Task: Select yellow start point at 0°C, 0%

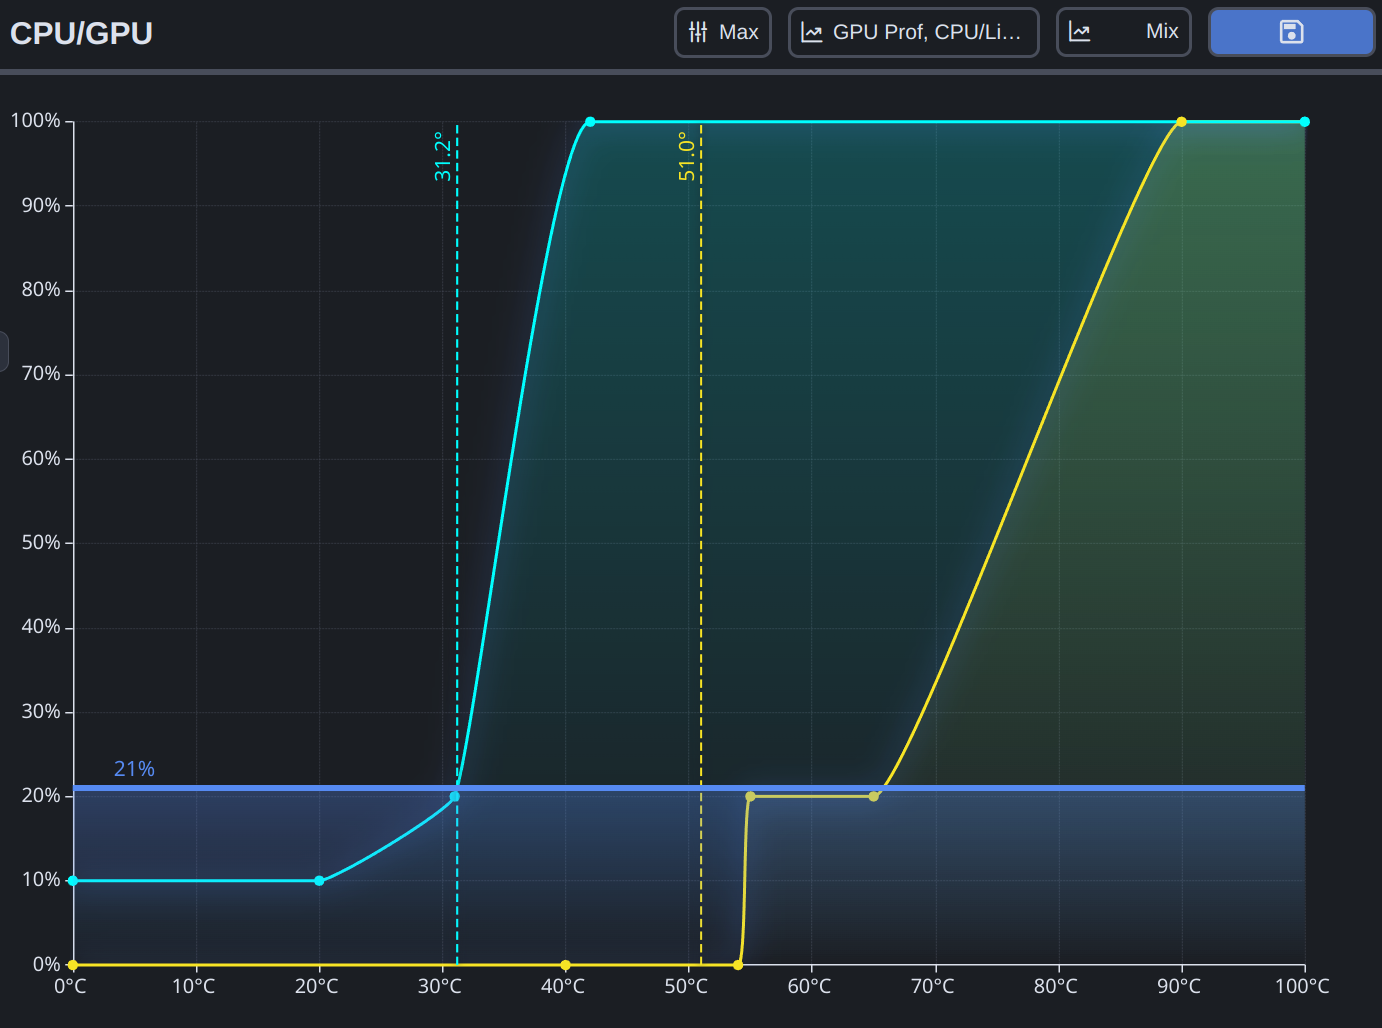Action: click(73, 965)
